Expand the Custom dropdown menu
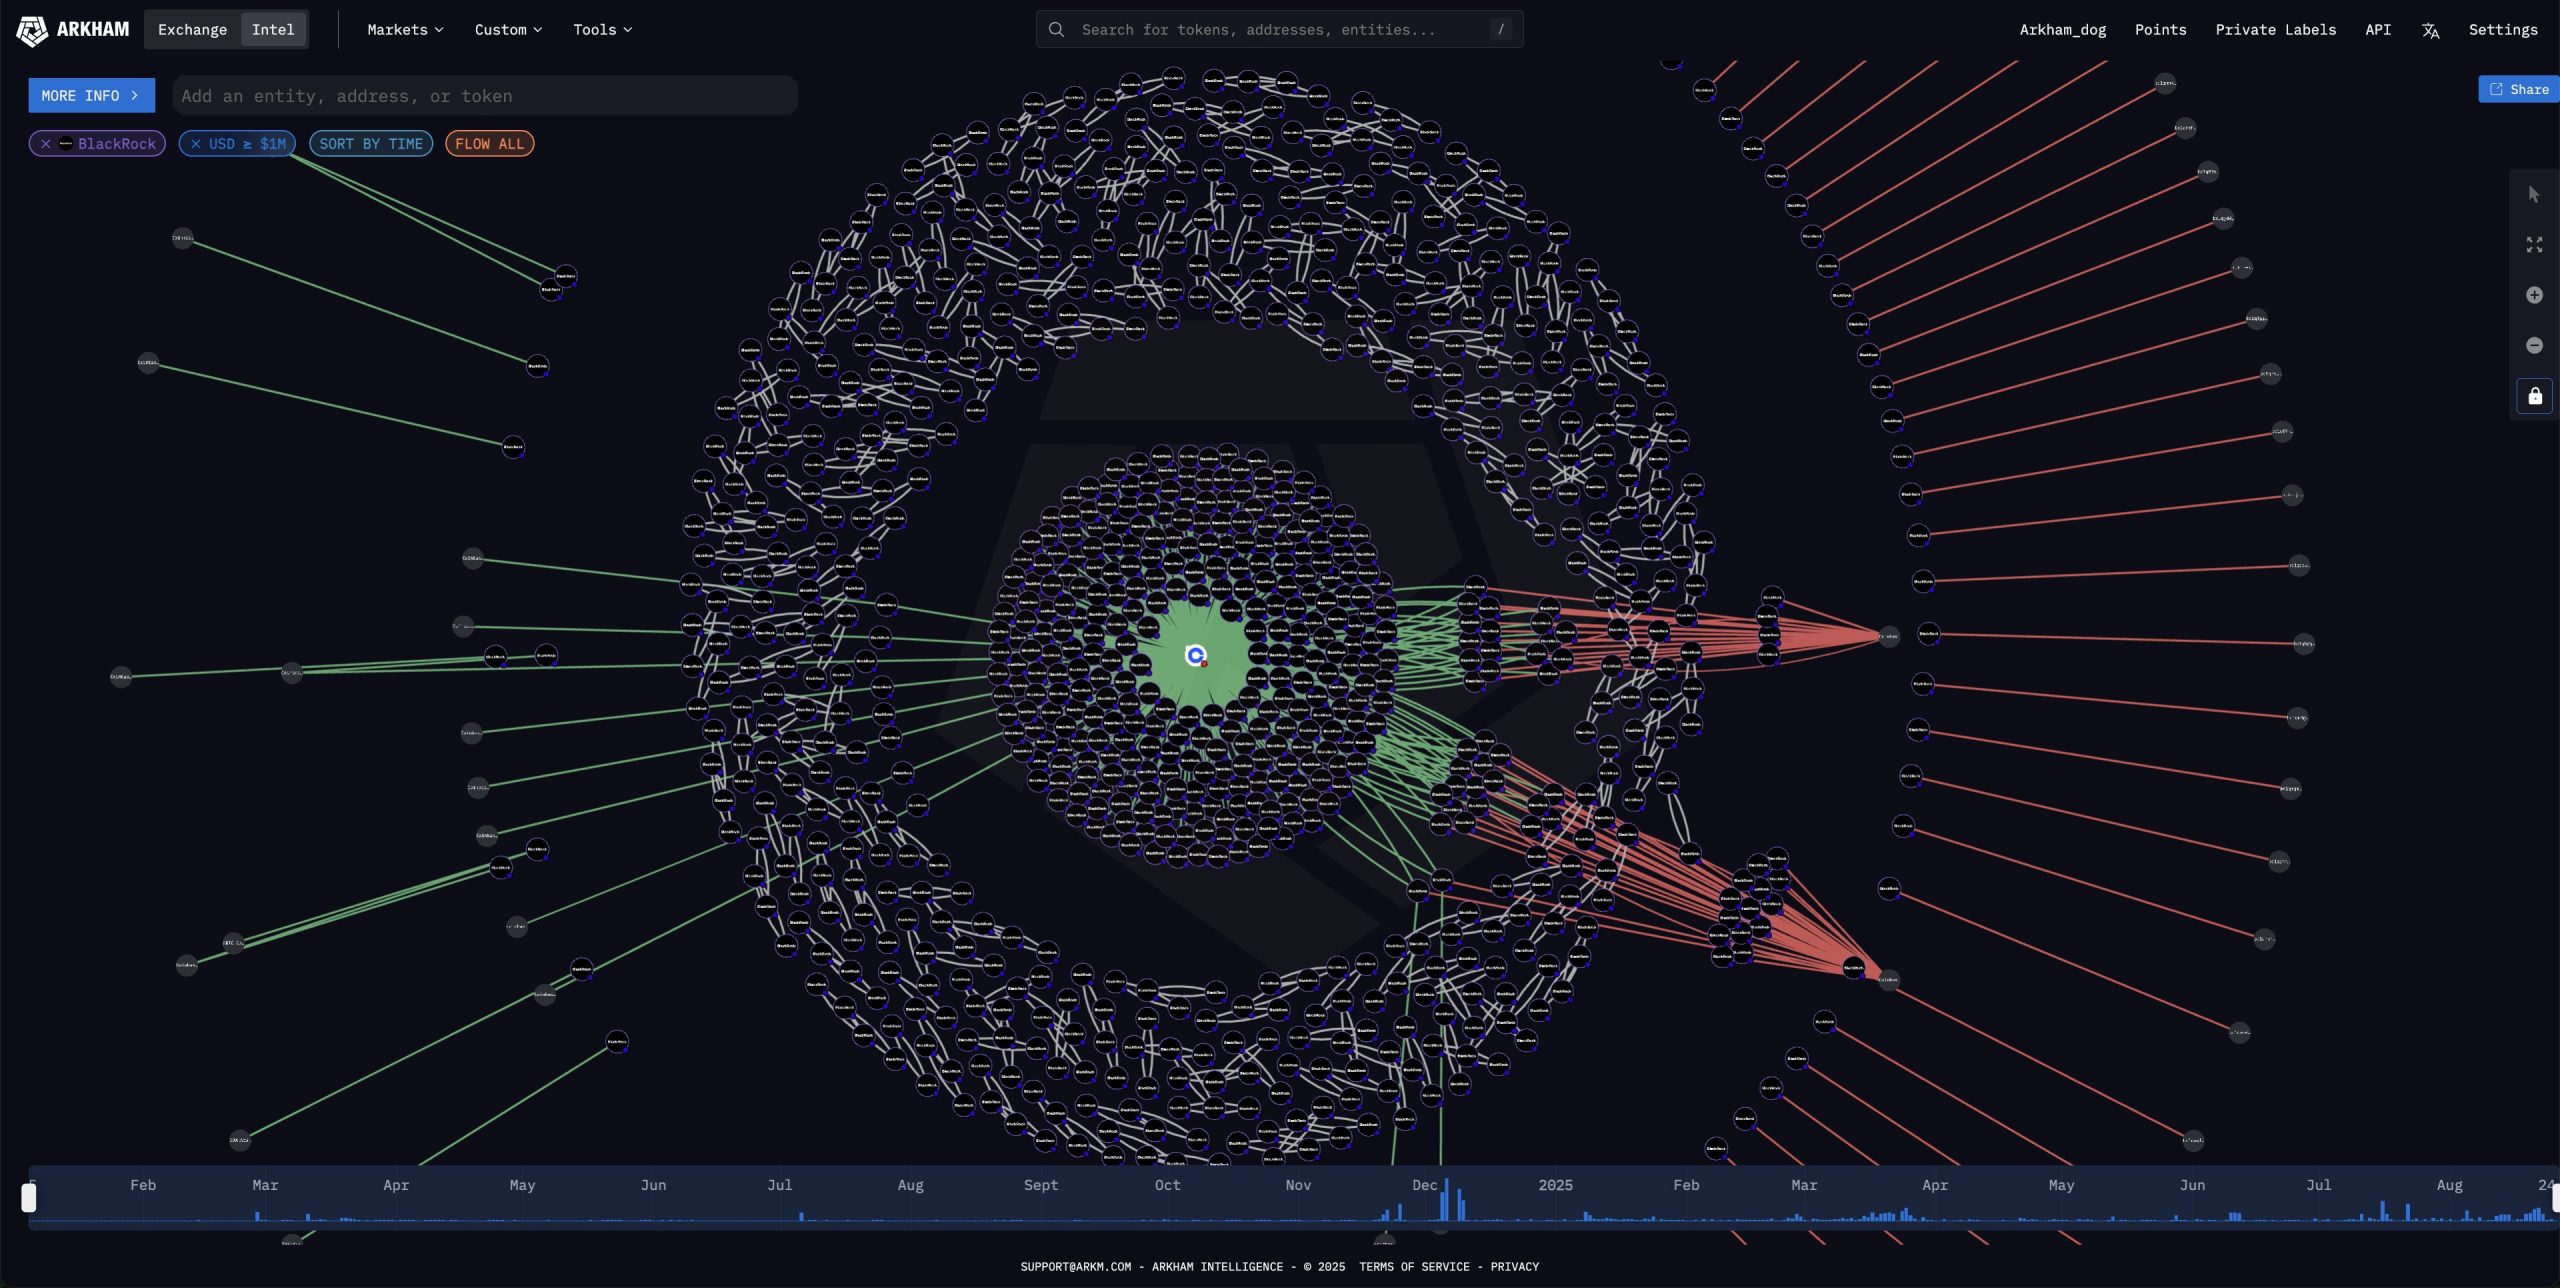The image size is (2560, 1288). [508, 30]
